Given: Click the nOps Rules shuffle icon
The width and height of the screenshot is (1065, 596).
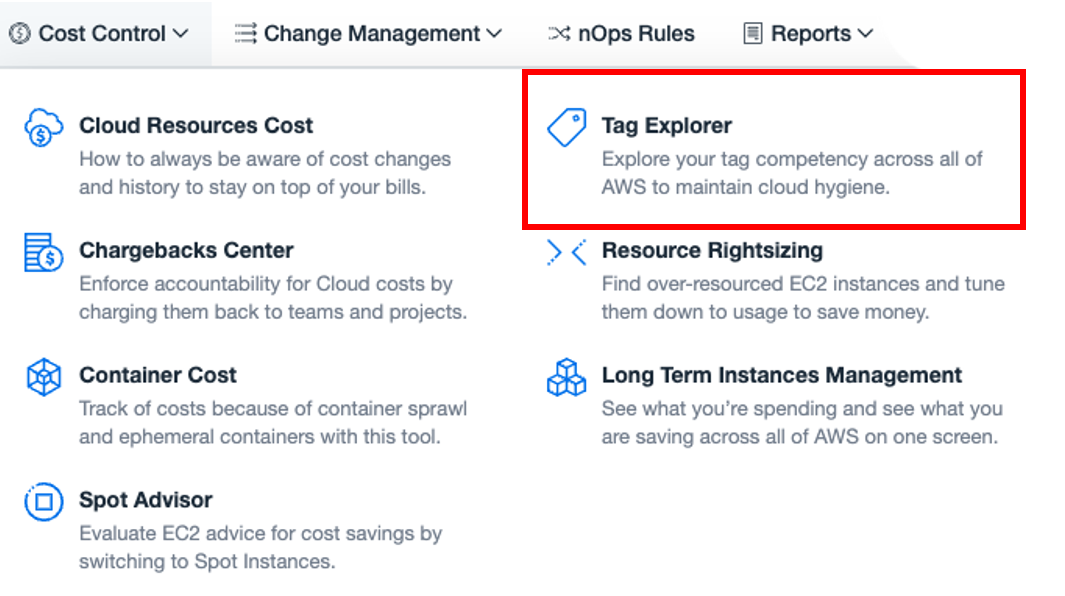Looking at the screenshot, I should (x=559, y=33).
